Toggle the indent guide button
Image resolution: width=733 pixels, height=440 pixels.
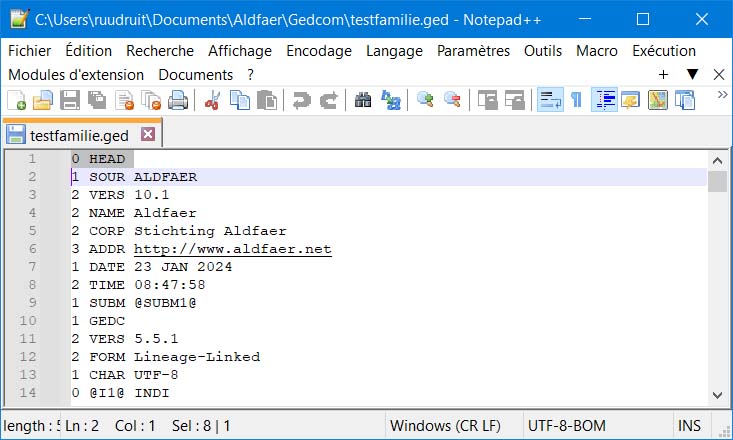pyautogui.click(x=604, y=99)
